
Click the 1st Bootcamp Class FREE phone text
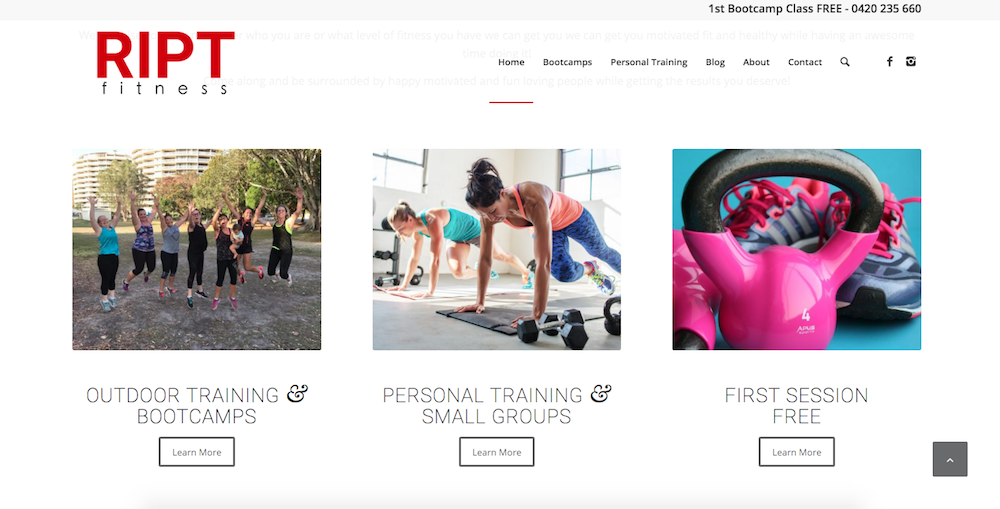point(814,9)
